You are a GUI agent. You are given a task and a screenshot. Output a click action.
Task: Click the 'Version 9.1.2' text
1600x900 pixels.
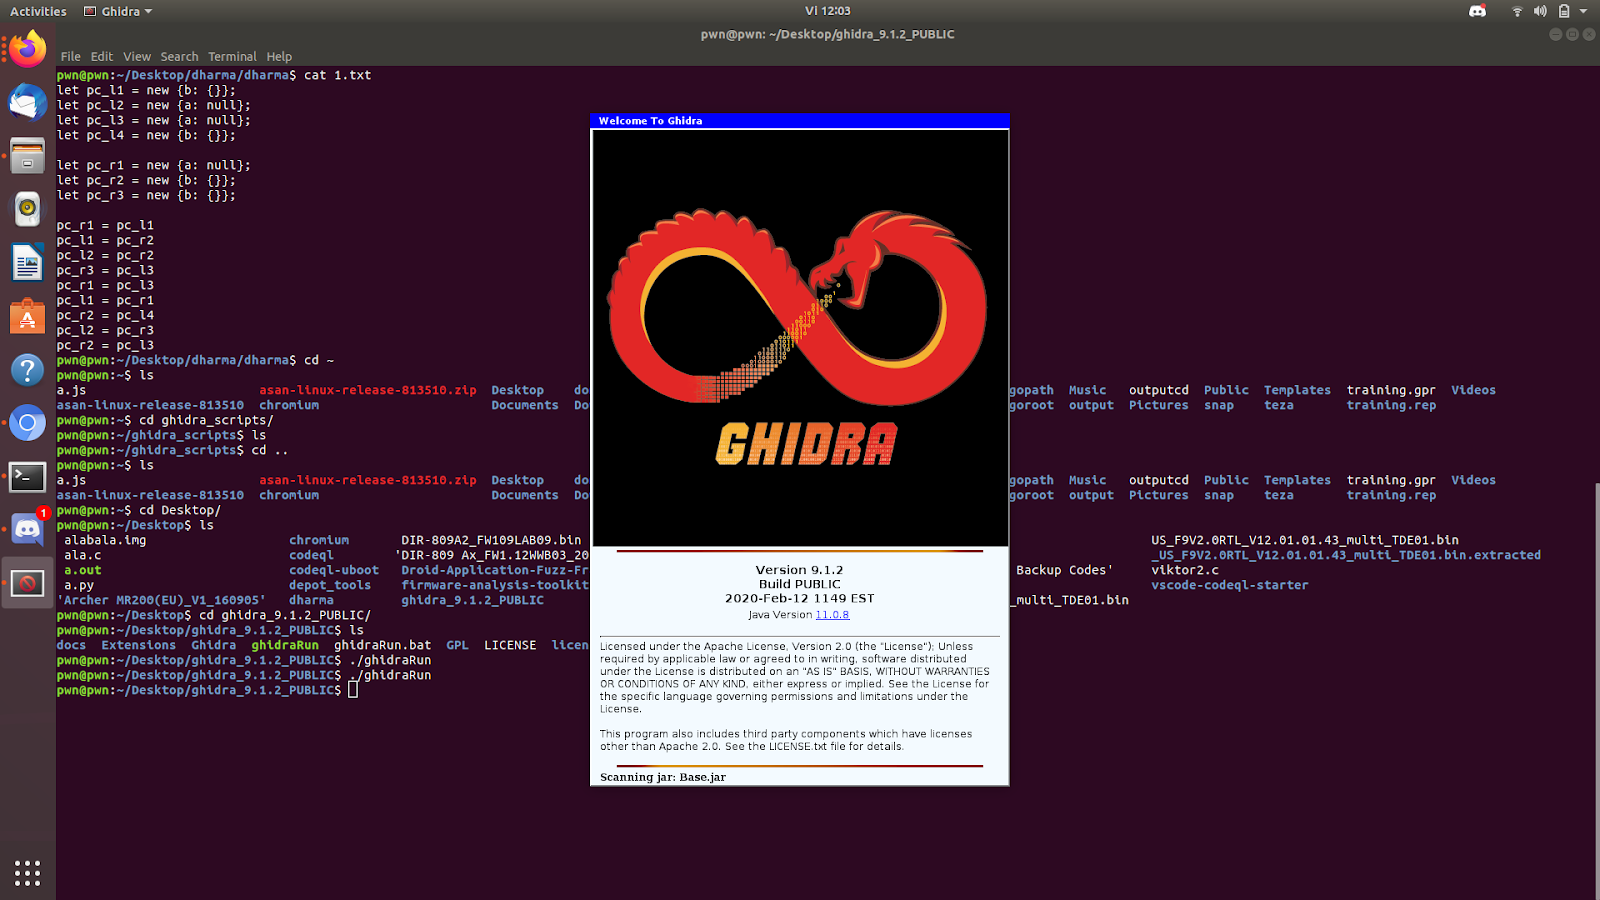799,570
